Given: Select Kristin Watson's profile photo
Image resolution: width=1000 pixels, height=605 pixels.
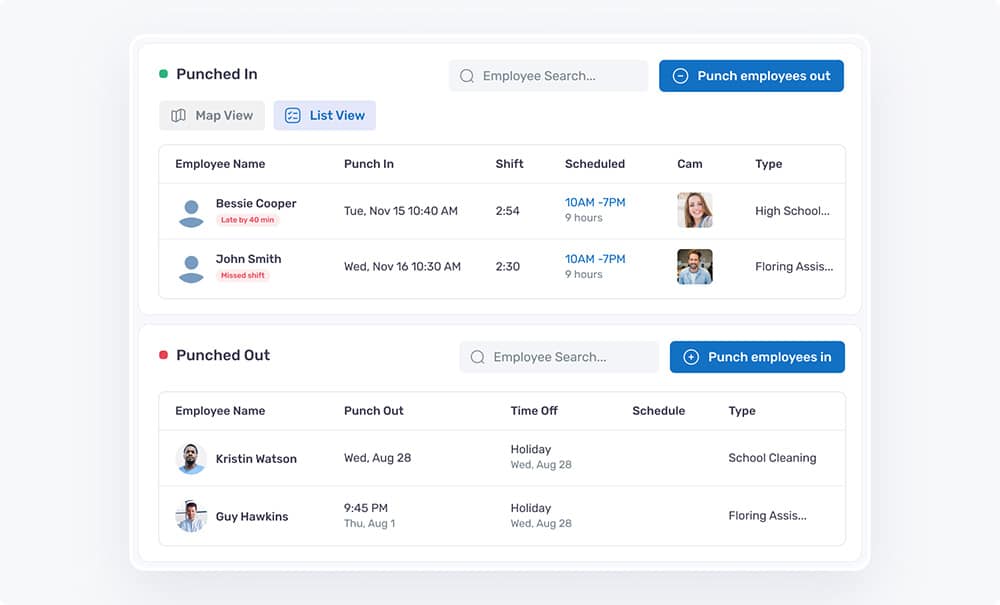Looking at the screenshot, I should pos(191,458).
